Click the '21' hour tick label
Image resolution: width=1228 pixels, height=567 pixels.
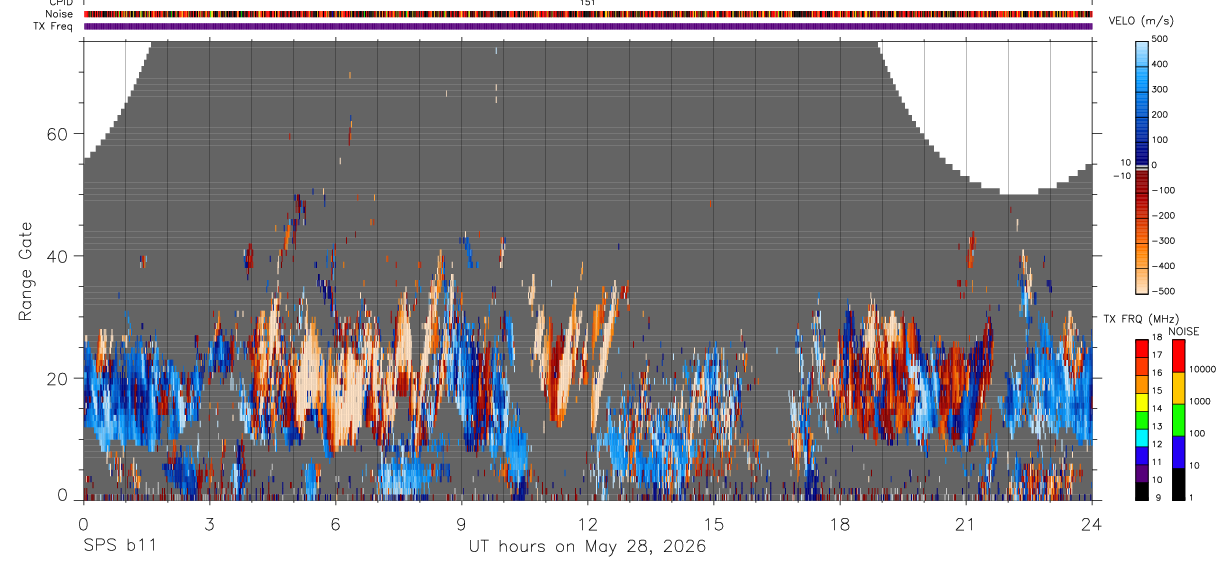pos(965,525)
